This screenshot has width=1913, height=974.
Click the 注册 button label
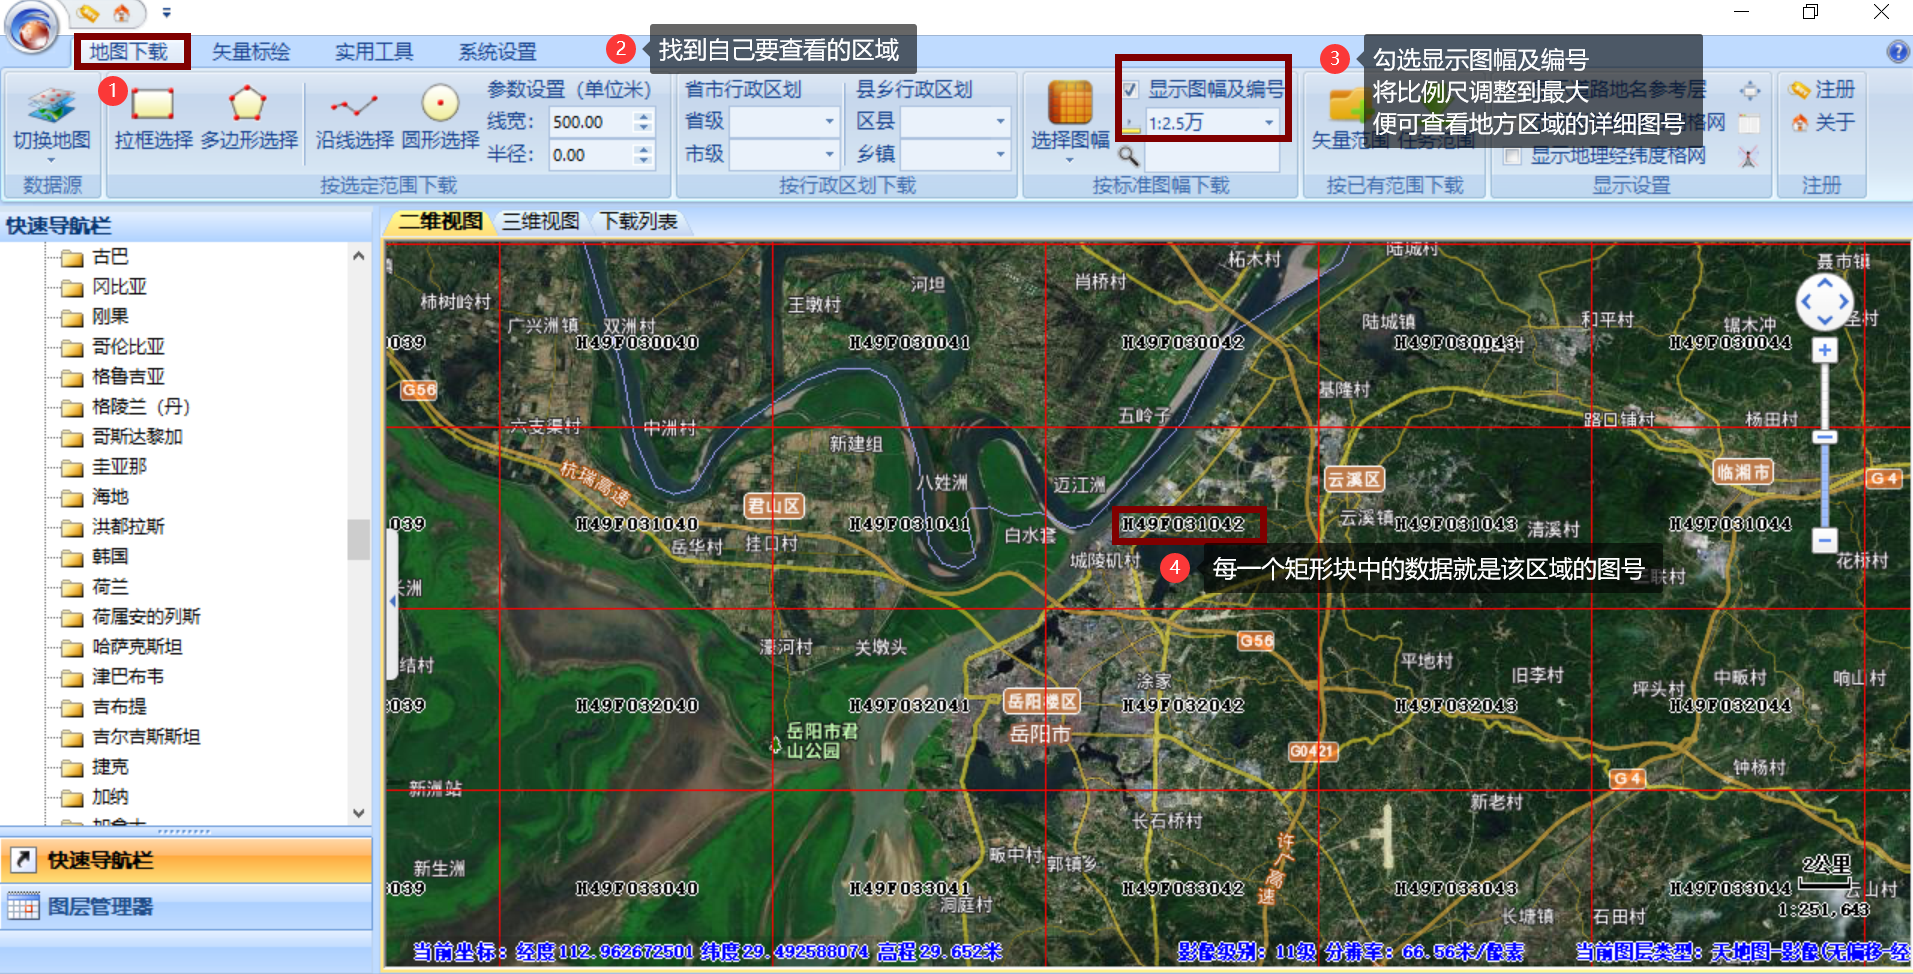pyautogui.click(x=1835, y=90)
